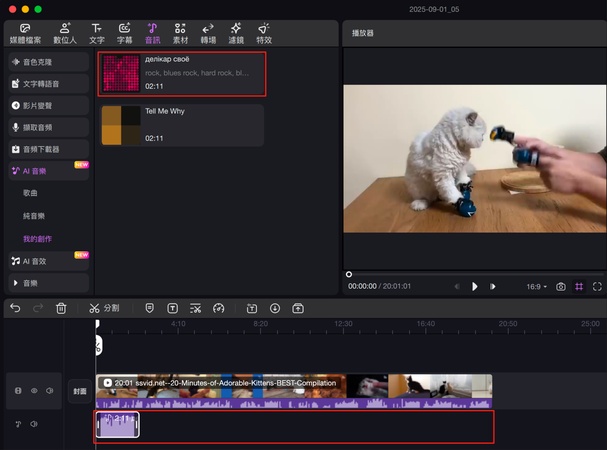607x450 pixels.
Task: Select the 純音樂 instrumental sub-item
Action: pyautogui.click(x=34, y=216)
